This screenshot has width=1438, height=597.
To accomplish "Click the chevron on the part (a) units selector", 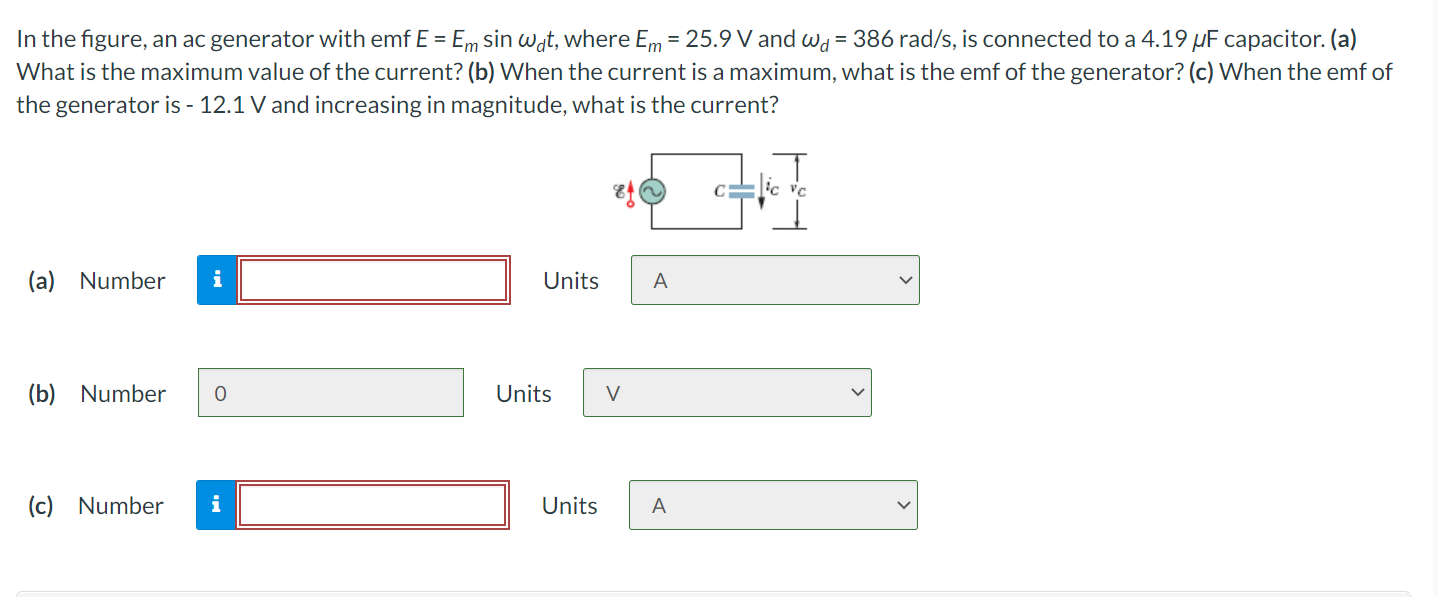I will (x=905, y=280).
